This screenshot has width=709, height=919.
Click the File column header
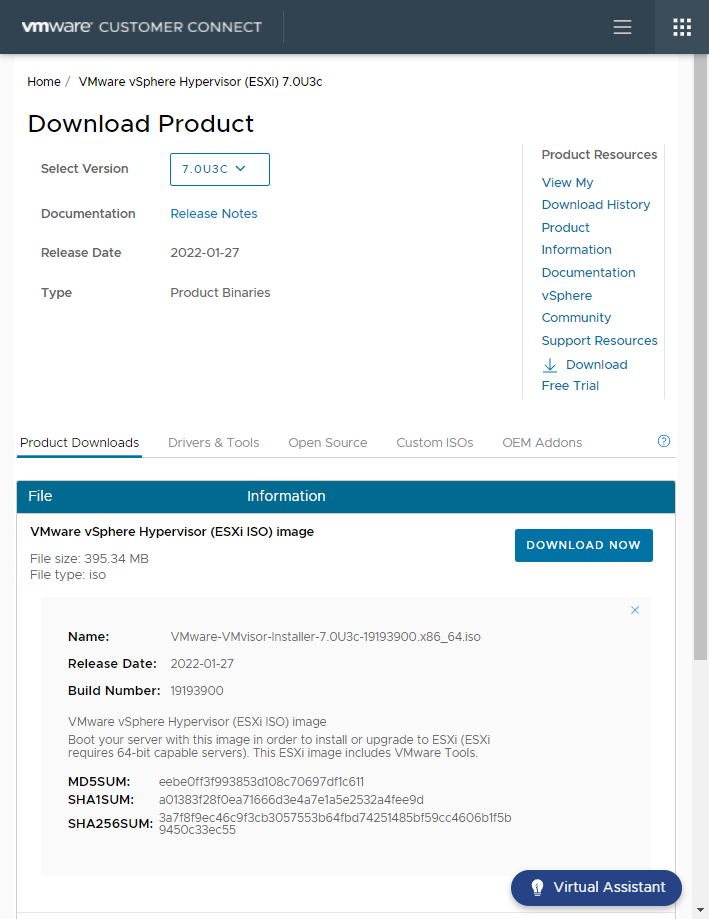tap(40, 496)
